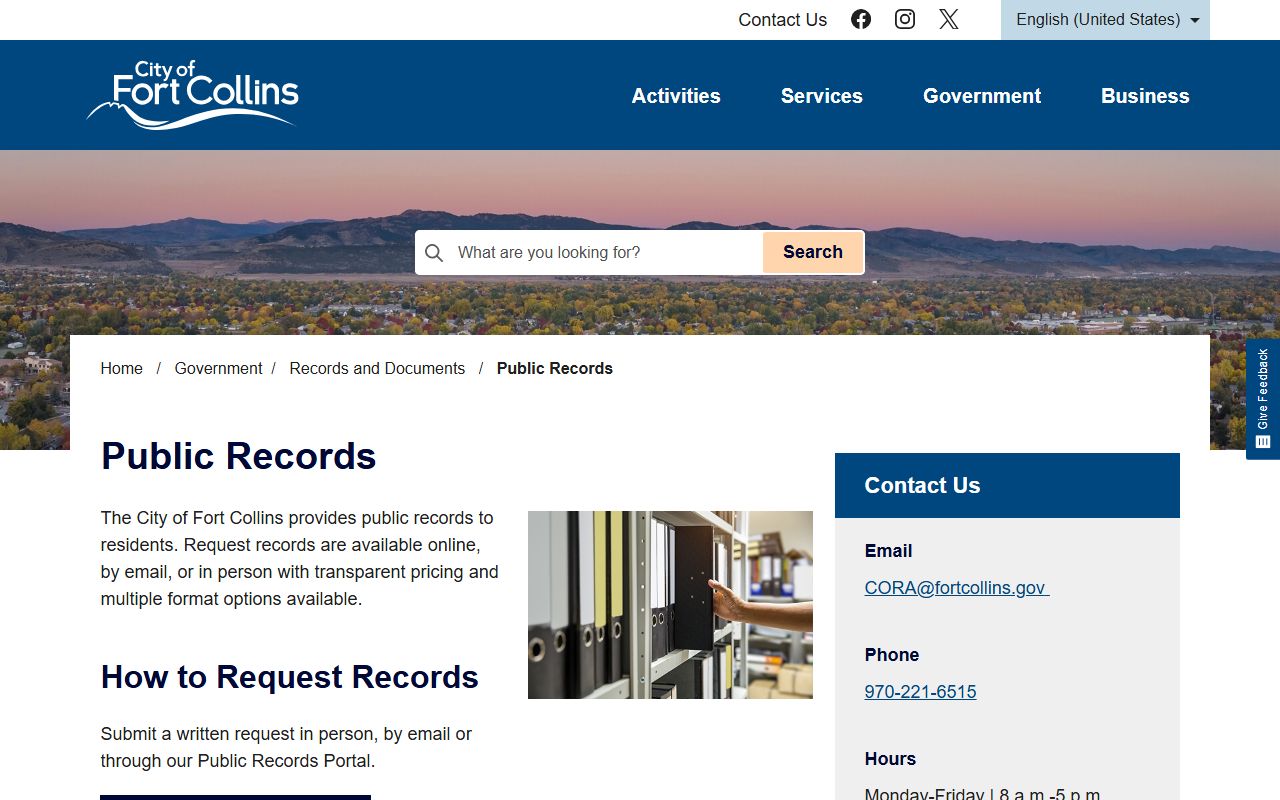Open the Instagram icon link
This screenshot has height=800, width=1280.
point(905,19)
